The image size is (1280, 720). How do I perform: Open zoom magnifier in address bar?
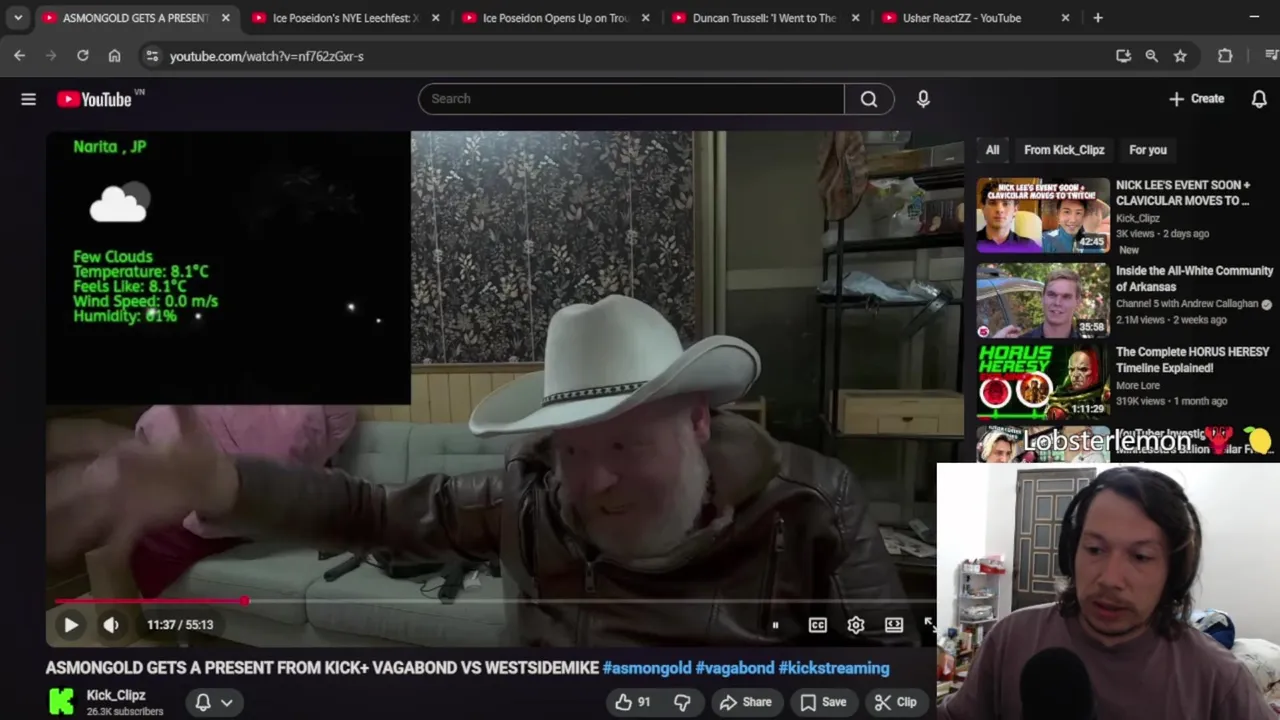[1152, 56]
